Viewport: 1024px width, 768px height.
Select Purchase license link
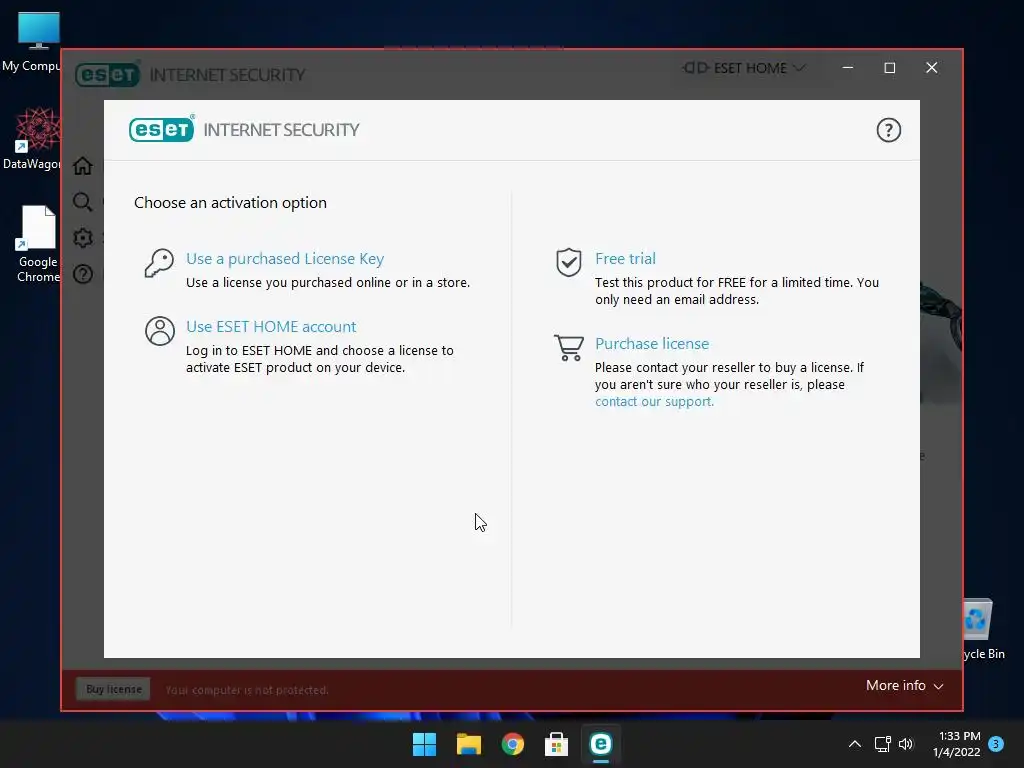click(x=652, y=344)
